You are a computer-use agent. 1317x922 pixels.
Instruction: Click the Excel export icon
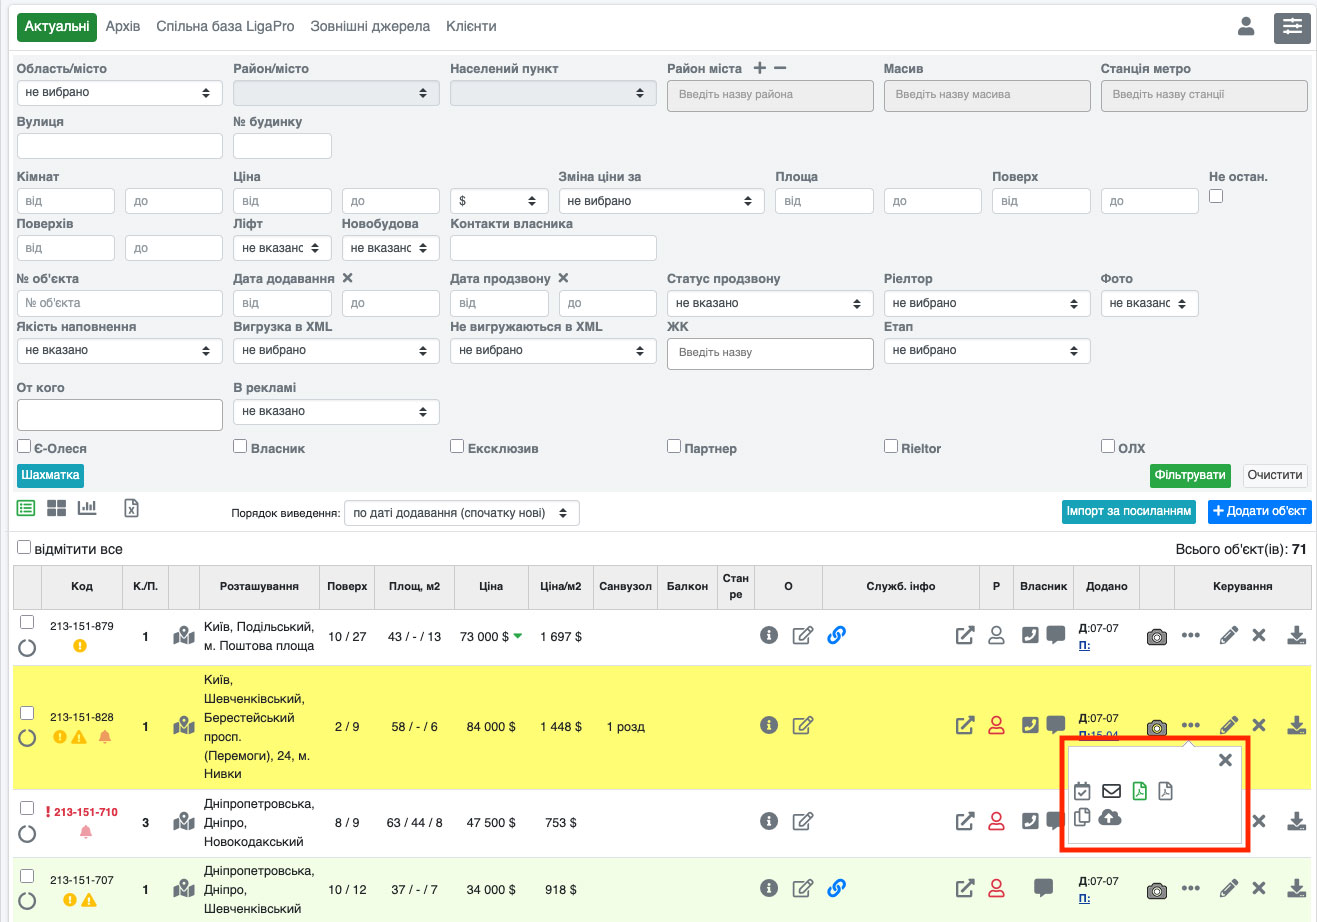coord(131,508)
